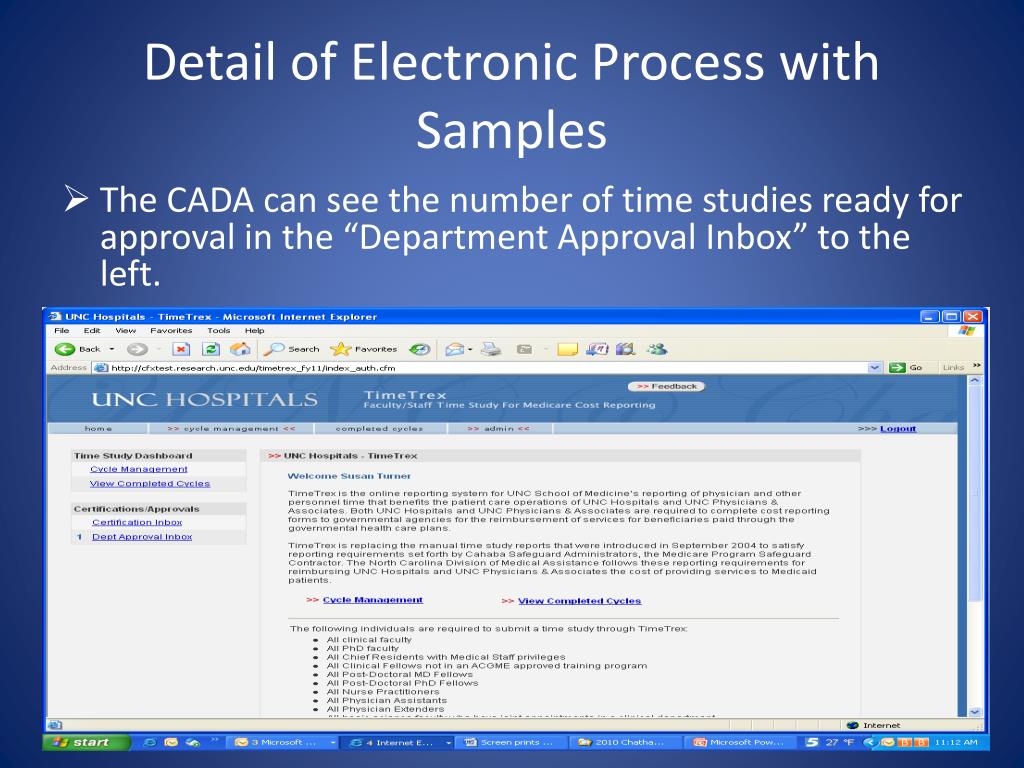Open the '3 Microsoft' taskbar group dropdown

click(x=332, y=743)
